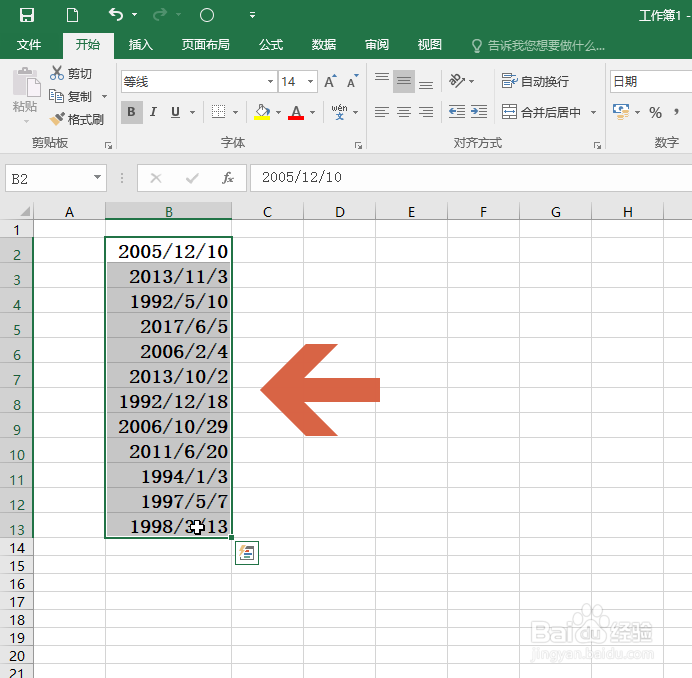The width and height of the screenshot is (692, 678).
Task: Switch to the 数据 tab
Action: pos(324,45)
